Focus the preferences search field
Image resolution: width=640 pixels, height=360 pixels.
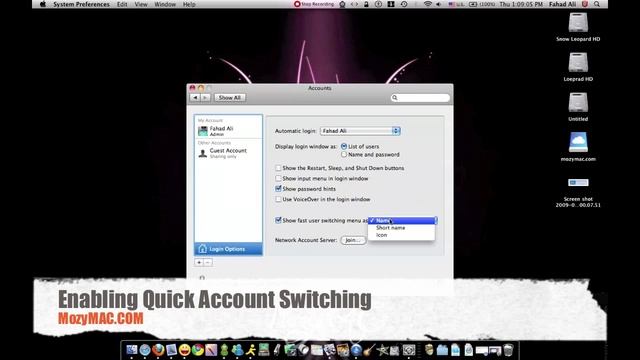coord(420,98)
